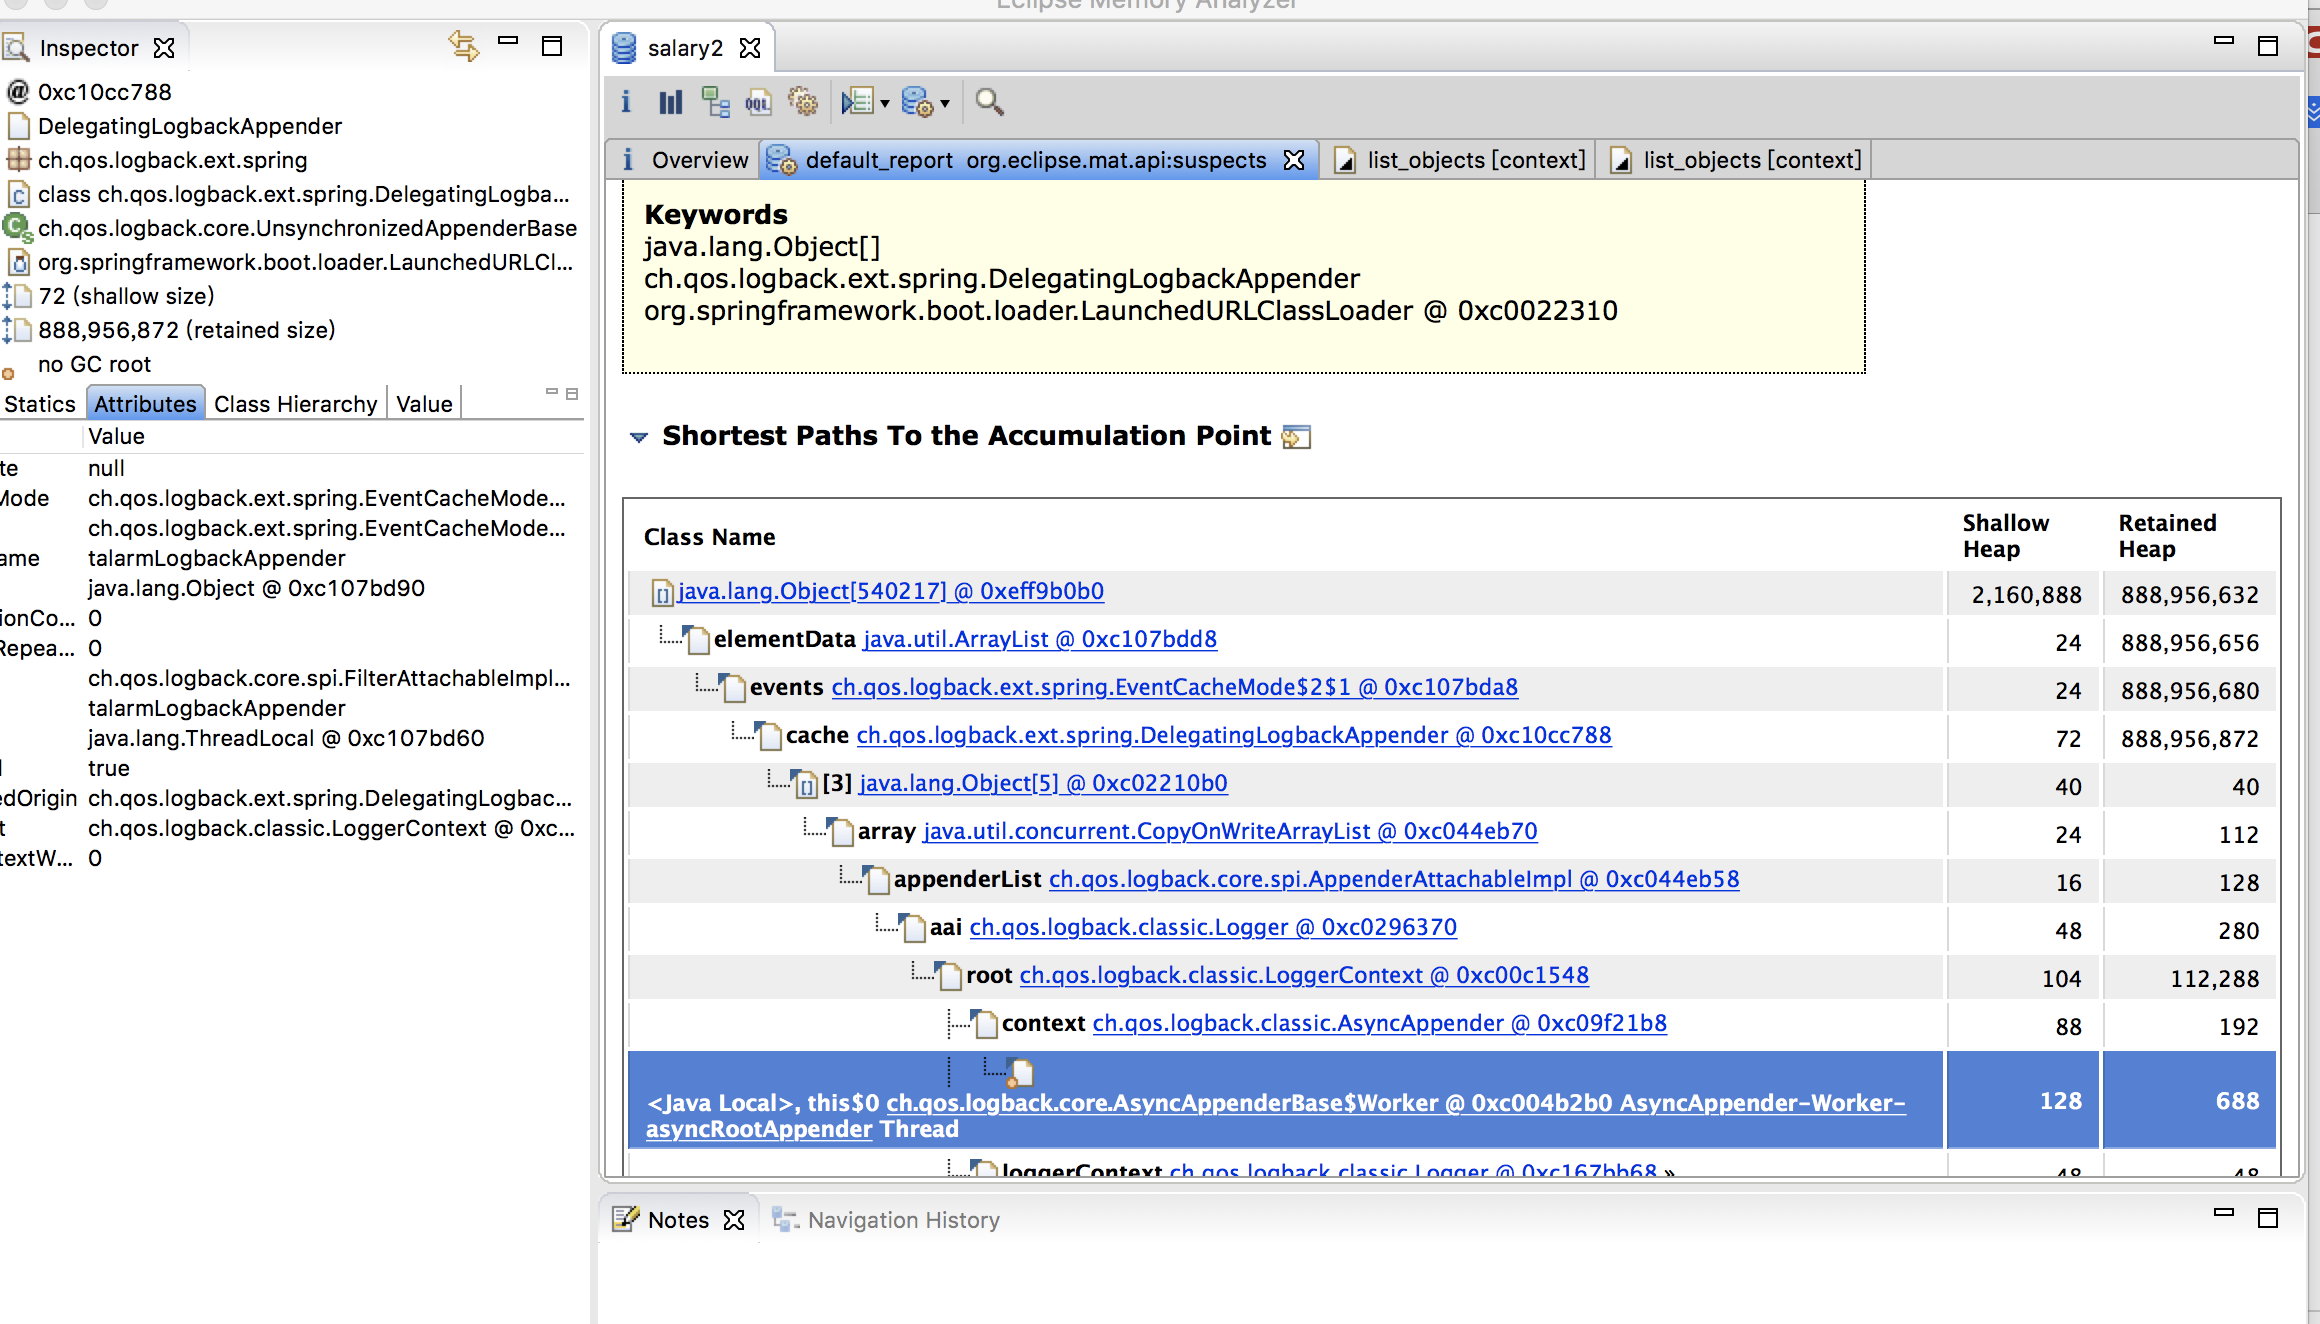Image resolution: width=2320 pixels, height=1324 pixels.
Task: Collapse Shortest Paths To the Accumulation Point
Action: [639, 437]
